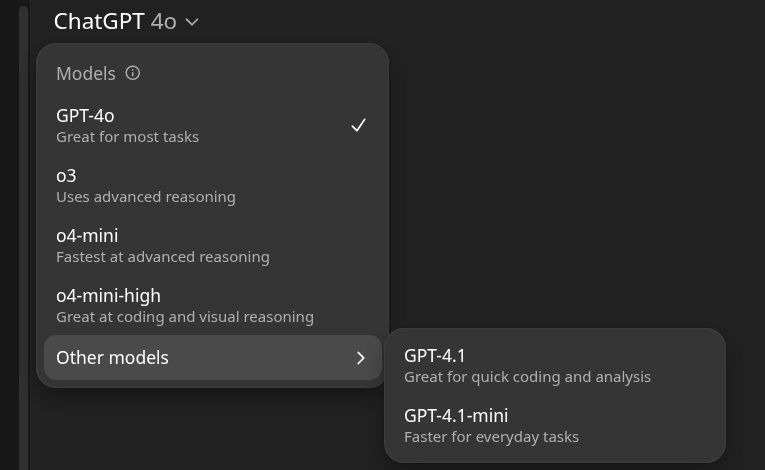Click "Great for quick coding and analysis"
The width and height of the screenshot is (765, 470).
[527, 377]
